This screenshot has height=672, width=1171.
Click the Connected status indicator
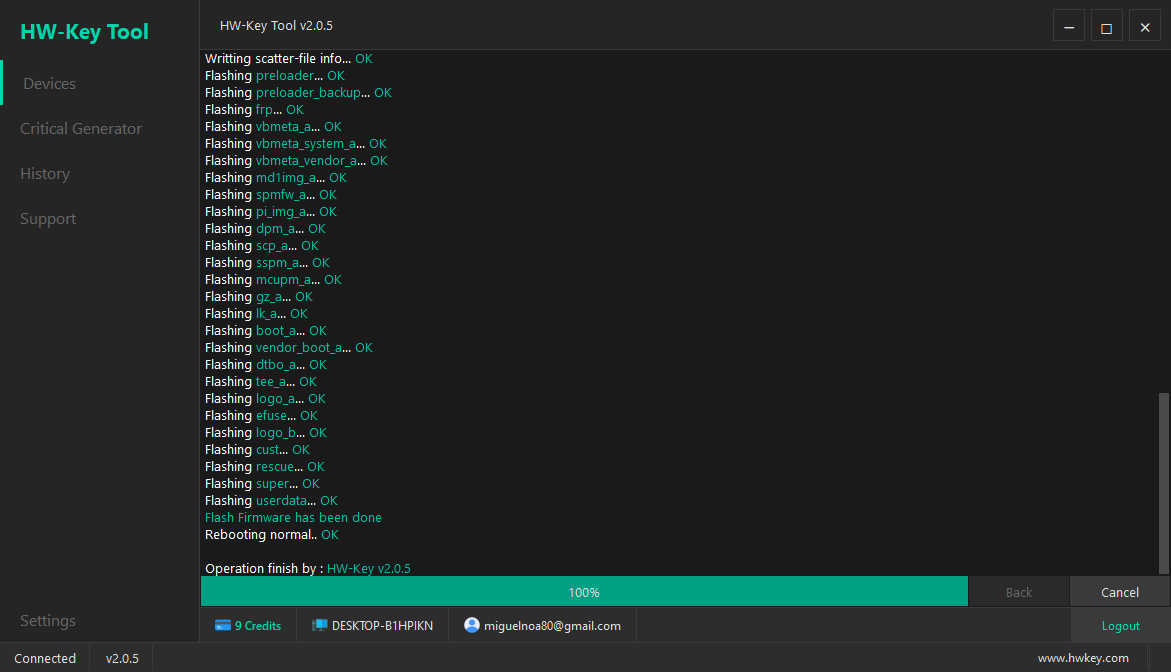(x=44, y=658)
